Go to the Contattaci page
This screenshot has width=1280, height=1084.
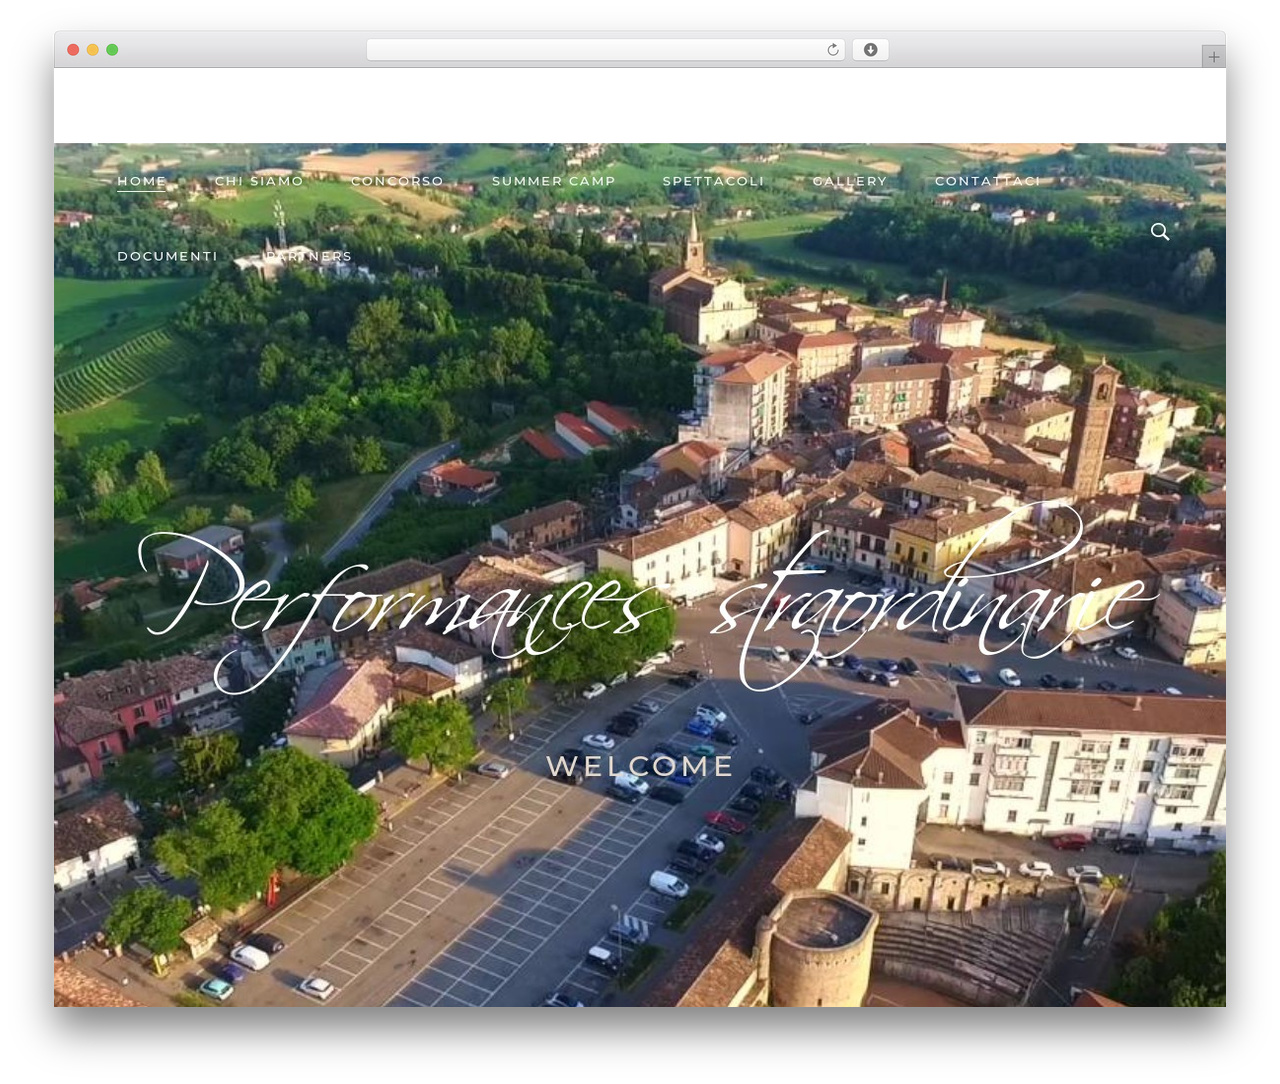(988, 181)
